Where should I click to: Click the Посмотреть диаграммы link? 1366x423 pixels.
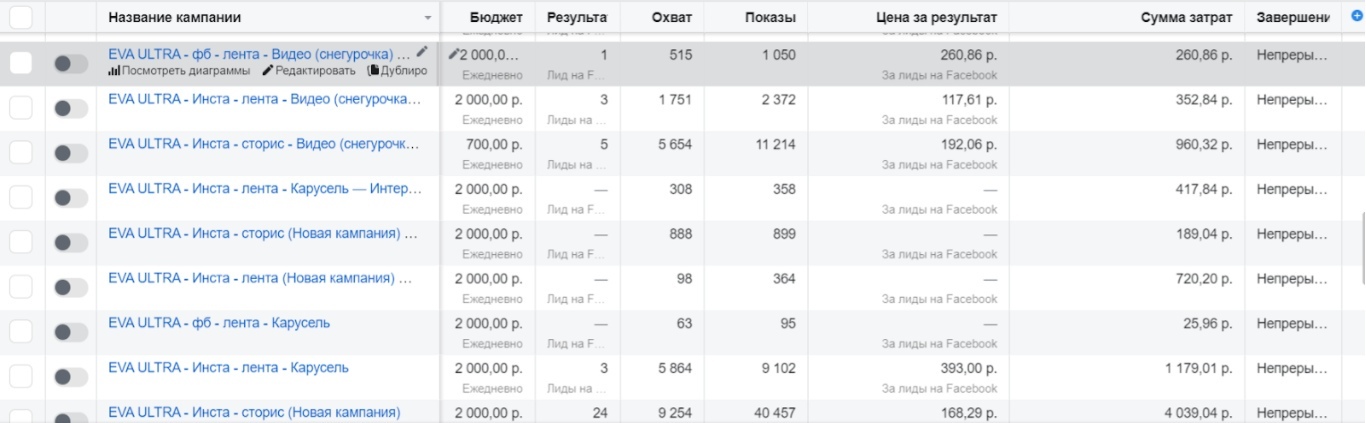[186, 71]
